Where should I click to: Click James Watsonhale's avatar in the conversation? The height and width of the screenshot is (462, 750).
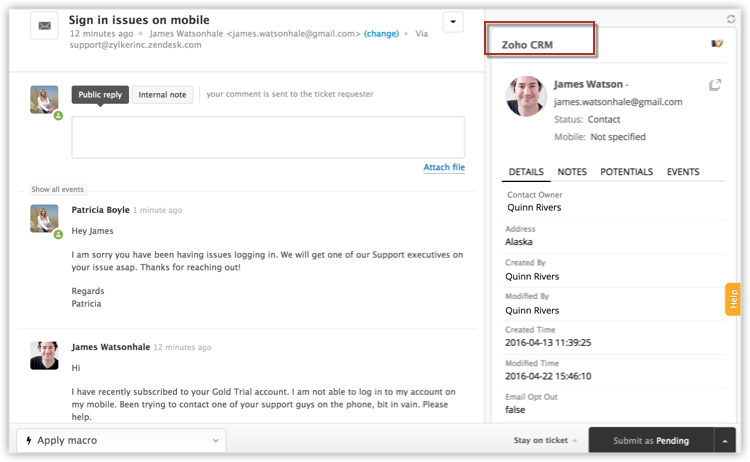44,355
